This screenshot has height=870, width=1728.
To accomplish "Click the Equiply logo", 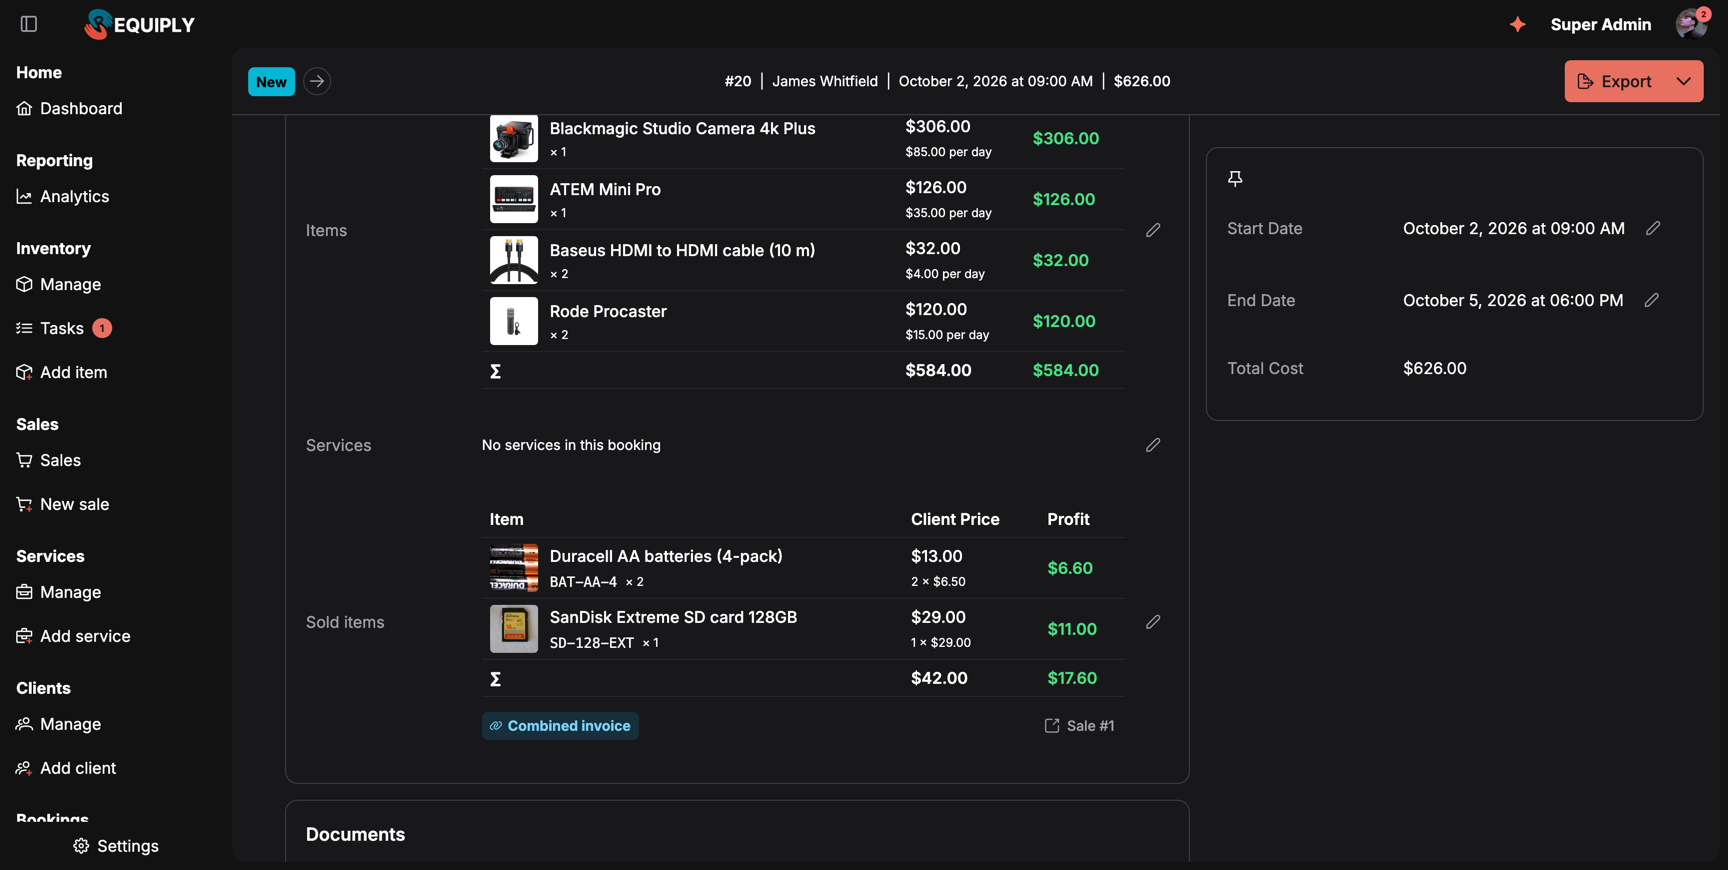I will click(140, 24).
